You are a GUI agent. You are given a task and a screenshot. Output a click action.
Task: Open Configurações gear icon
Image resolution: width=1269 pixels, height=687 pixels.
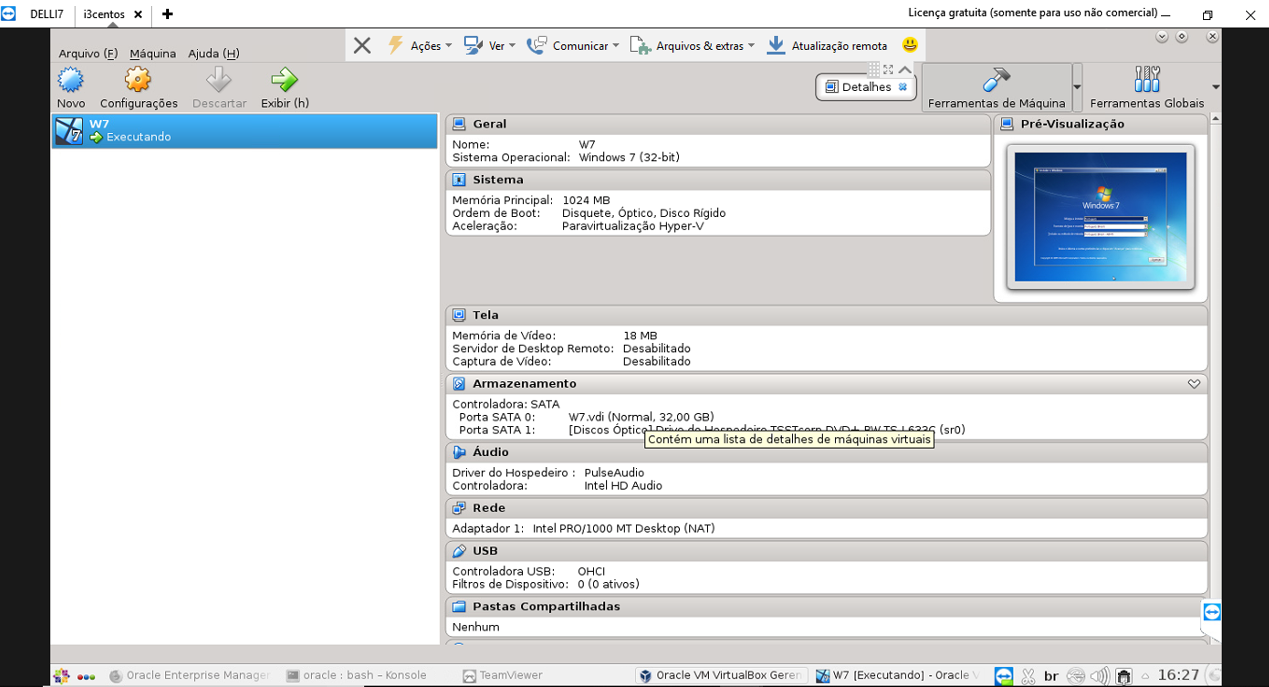click(x=138, y=80)
